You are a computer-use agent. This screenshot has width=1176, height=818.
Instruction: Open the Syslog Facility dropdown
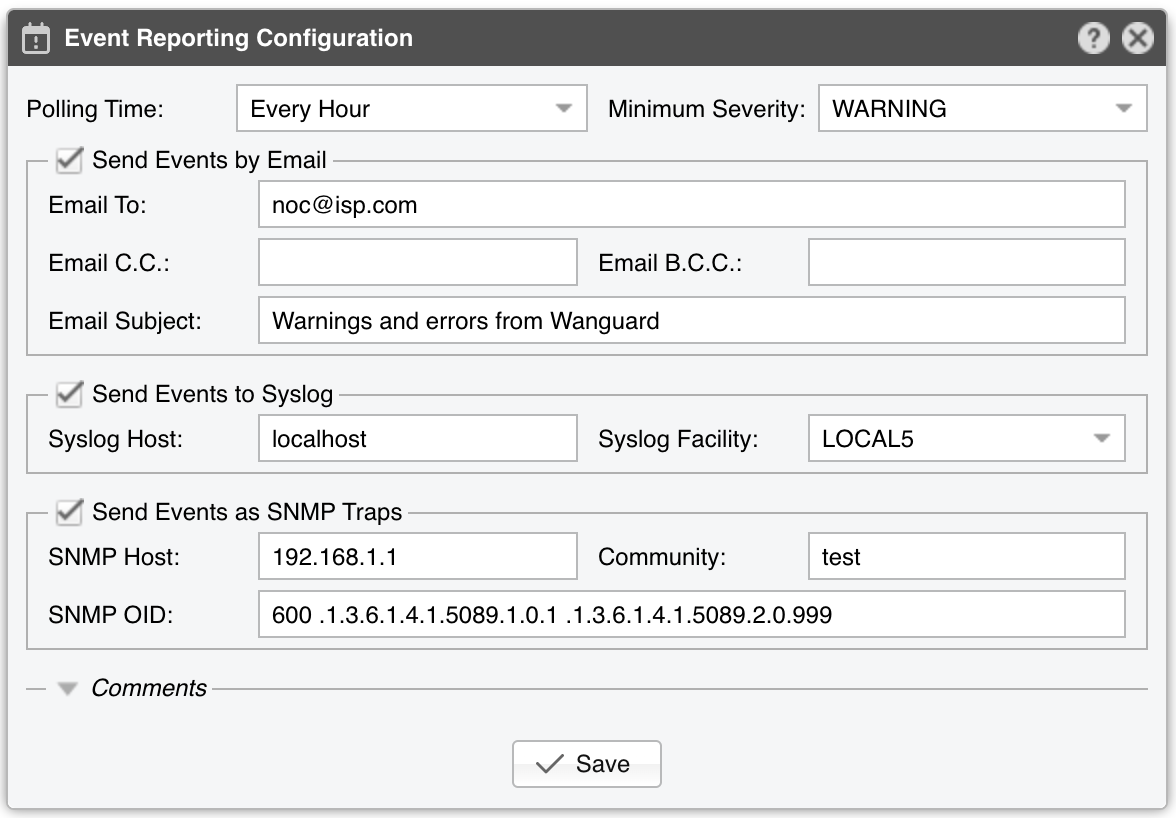coord(967,439)
